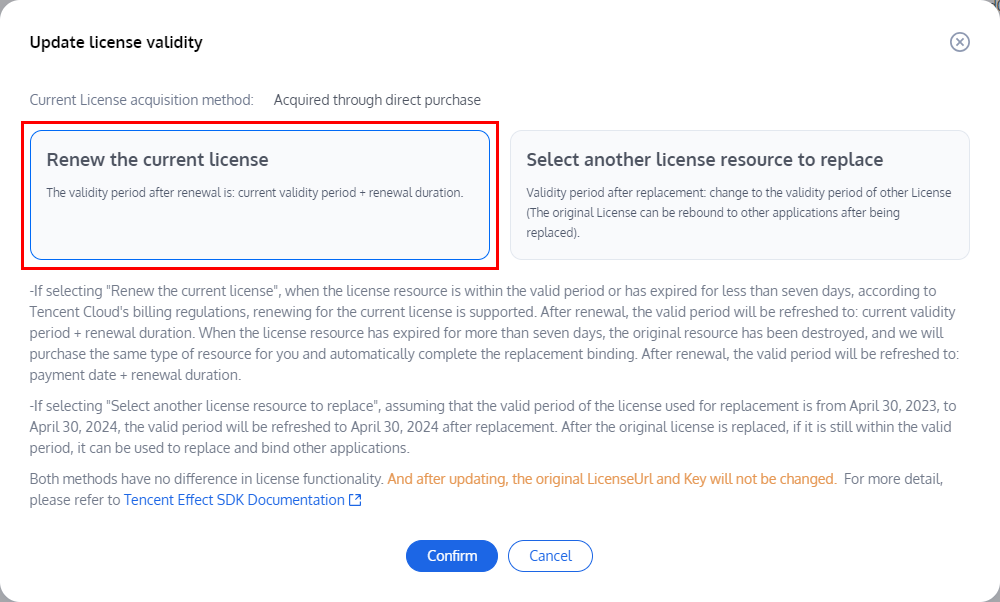
Task: Click the replacement validity period description text
Action: [738, 212]
